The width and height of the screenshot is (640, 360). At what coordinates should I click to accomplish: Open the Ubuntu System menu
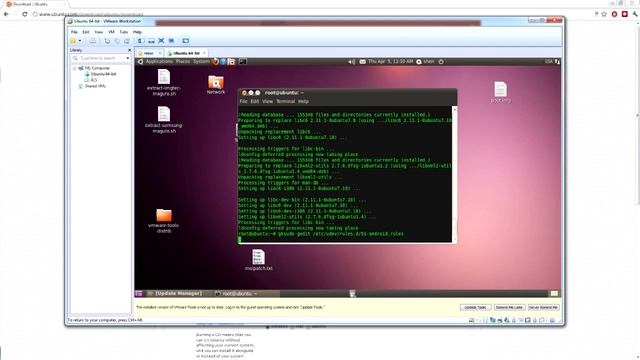click(201, 62)
